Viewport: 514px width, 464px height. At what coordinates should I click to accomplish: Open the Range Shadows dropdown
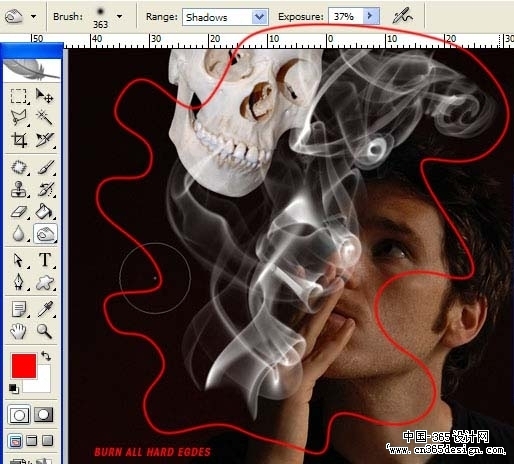(x=225, y=17)
